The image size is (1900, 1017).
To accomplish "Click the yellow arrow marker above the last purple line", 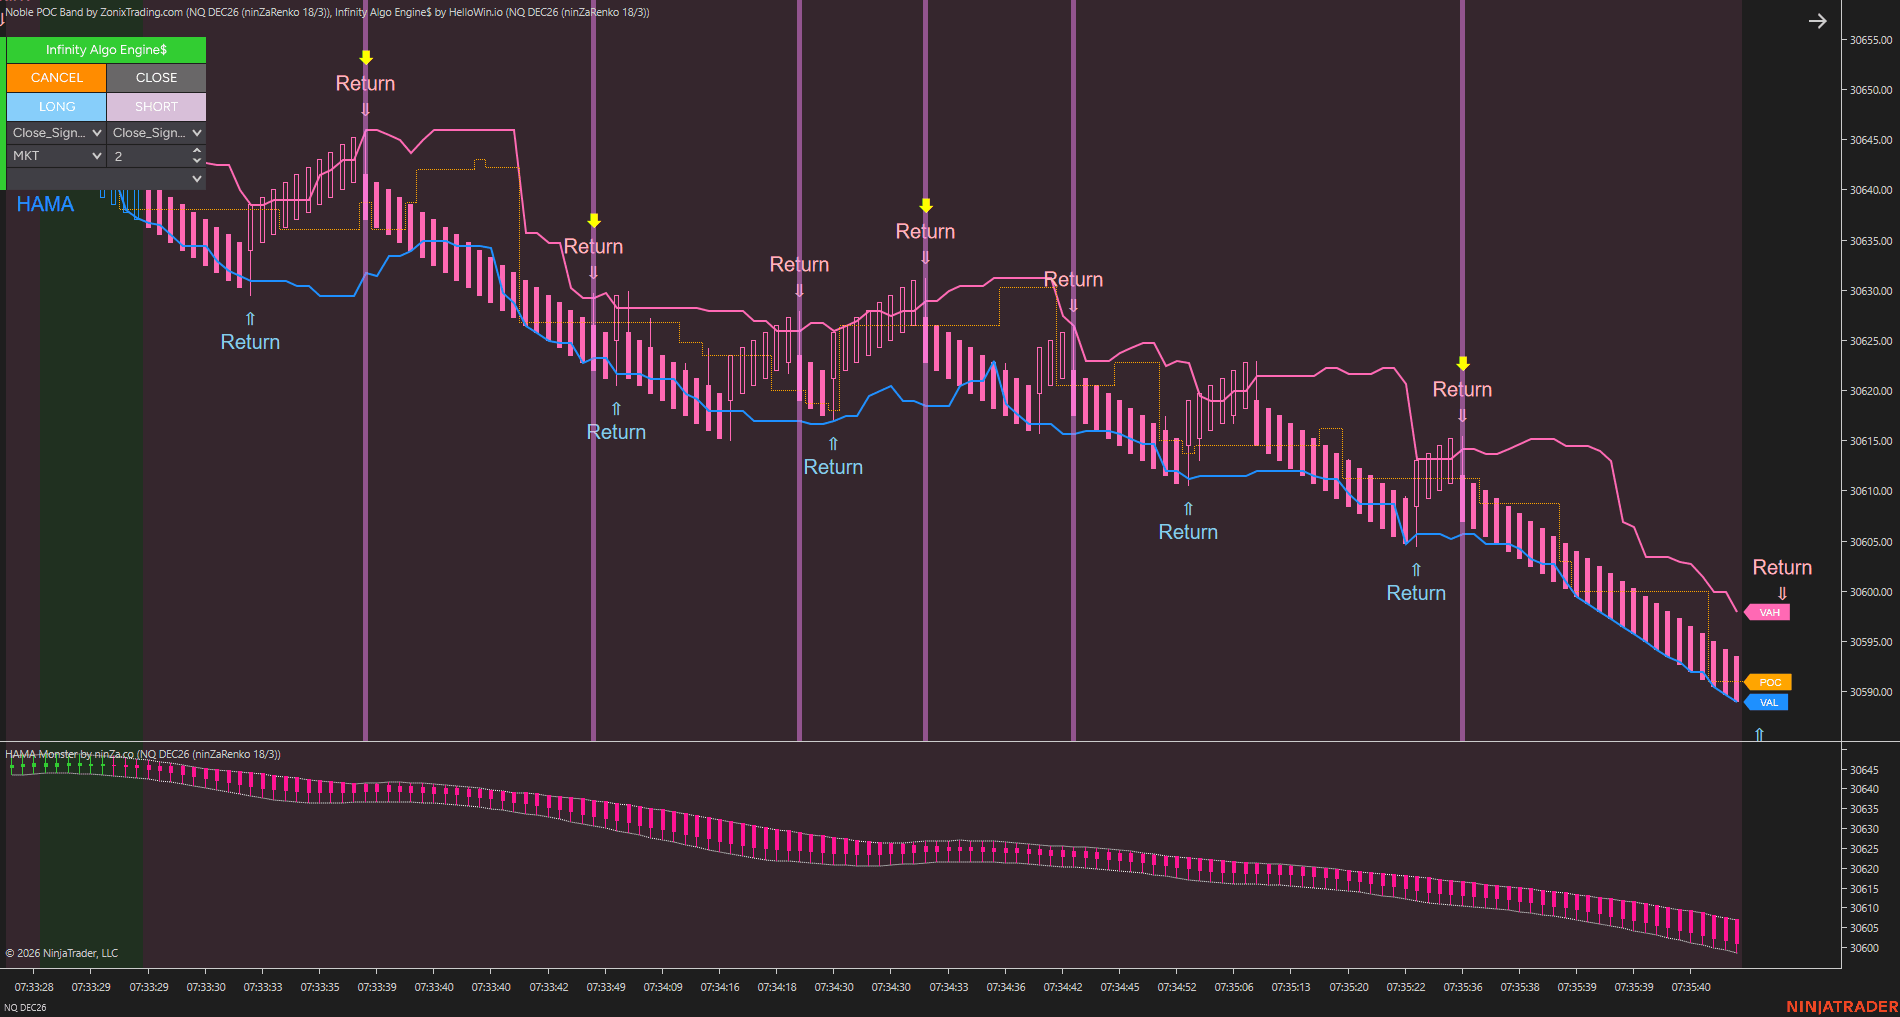I will tap(1463, 363).
